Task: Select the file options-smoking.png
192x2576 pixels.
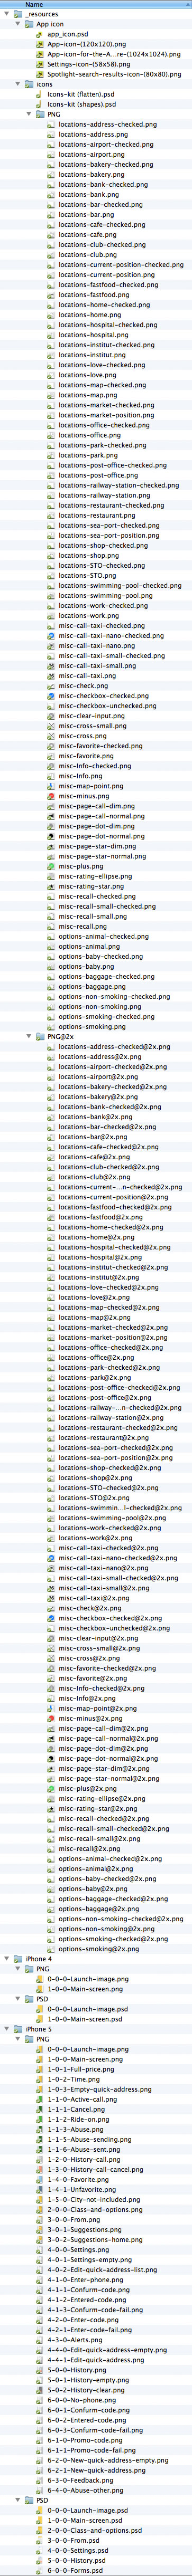Action: 92,1027
